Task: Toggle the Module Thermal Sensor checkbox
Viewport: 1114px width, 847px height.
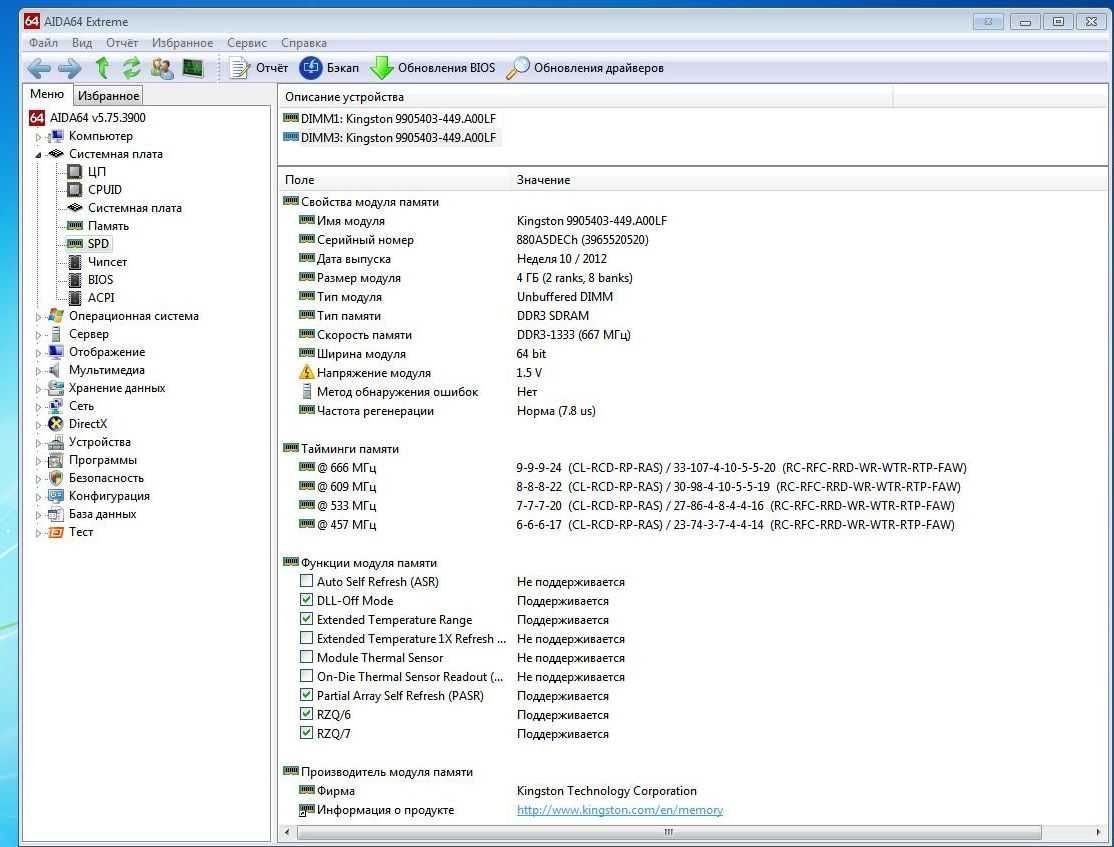Action: pyautogui.click(x=306, y=657)
